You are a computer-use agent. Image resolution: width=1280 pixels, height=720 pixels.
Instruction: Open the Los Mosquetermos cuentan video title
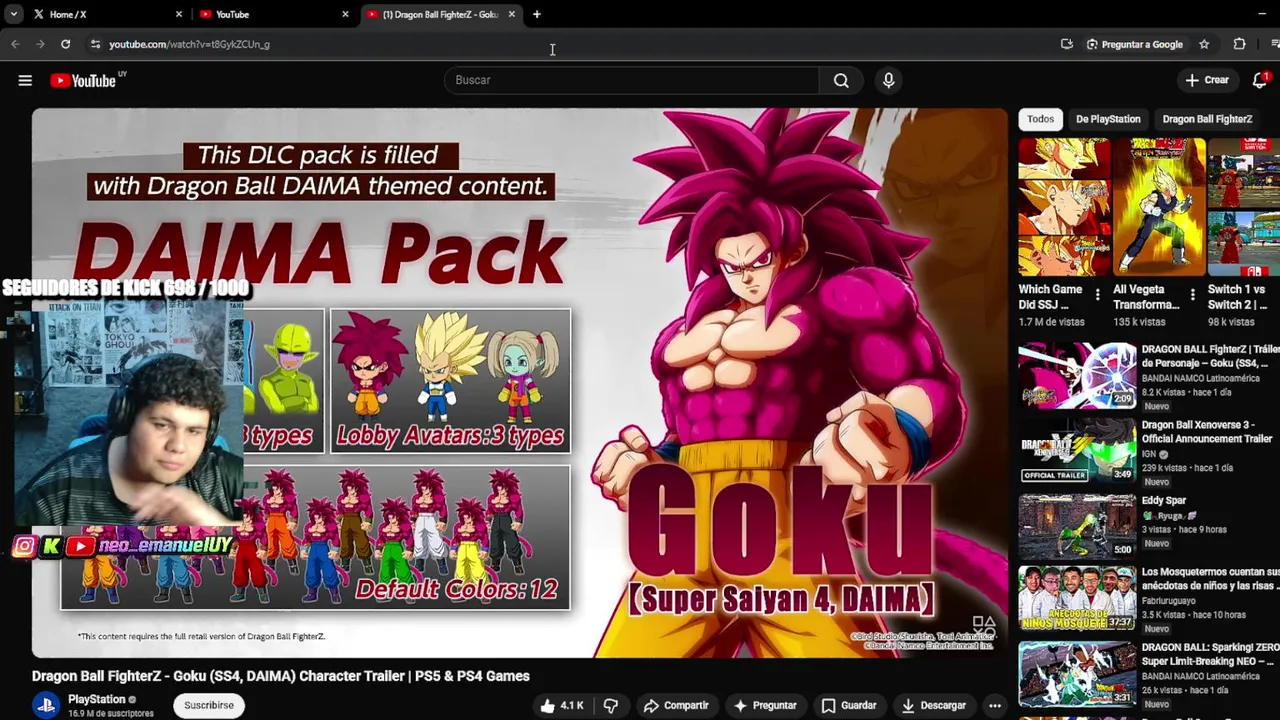1211,579
